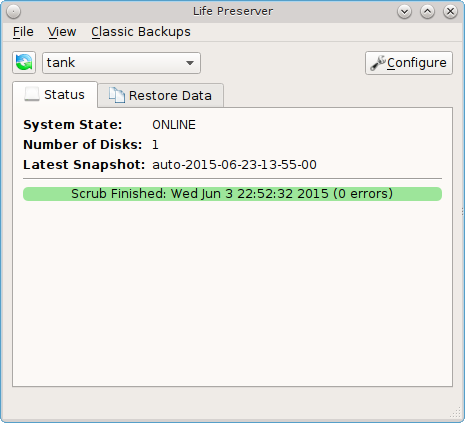
Task: Click the documents icon on Restore Data tab
Action: tap(117, 95)
